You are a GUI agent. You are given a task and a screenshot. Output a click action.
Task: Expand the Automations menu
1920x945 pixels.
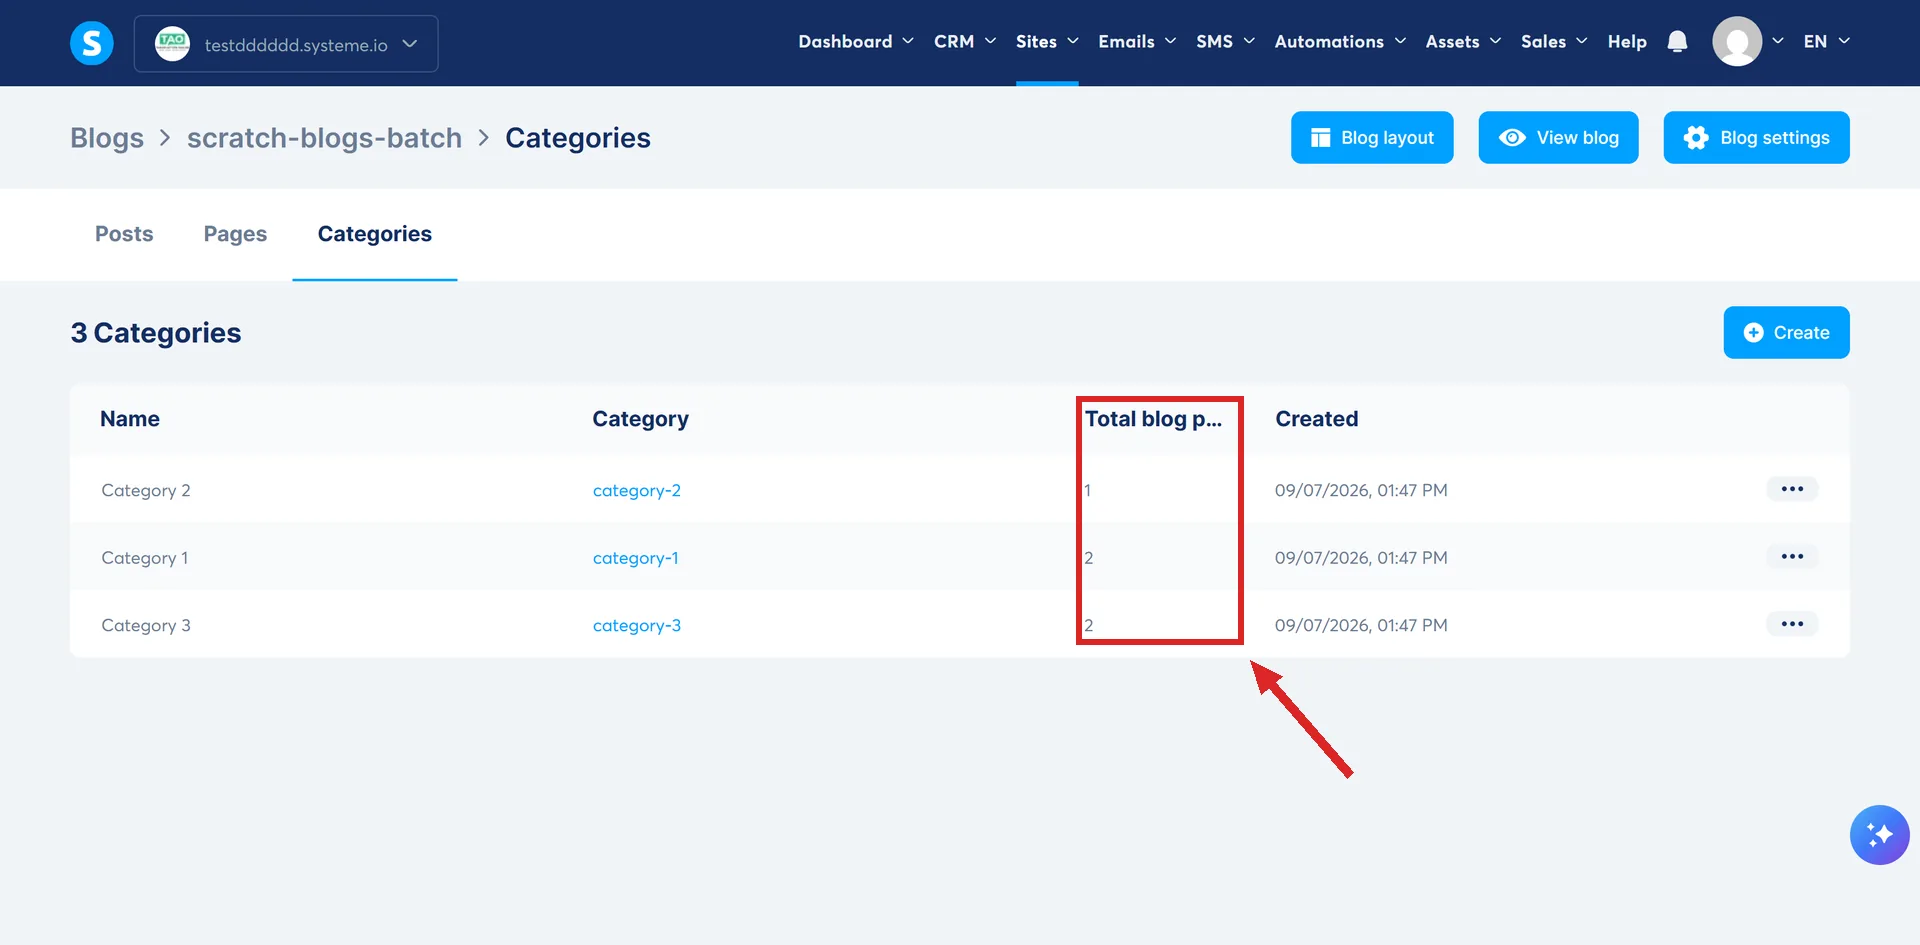tap(1340, 42)
